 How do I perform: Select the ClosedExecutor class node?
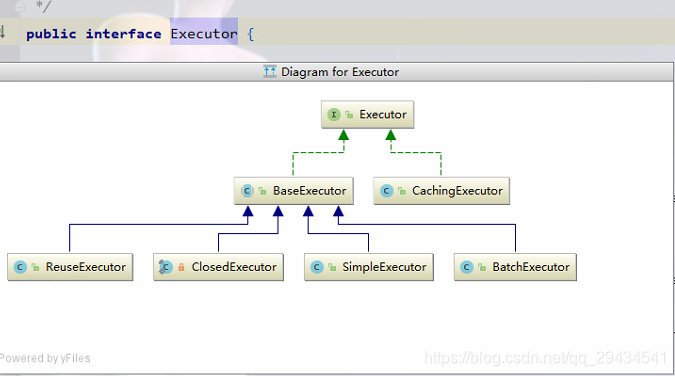click(x=218, y=267)
